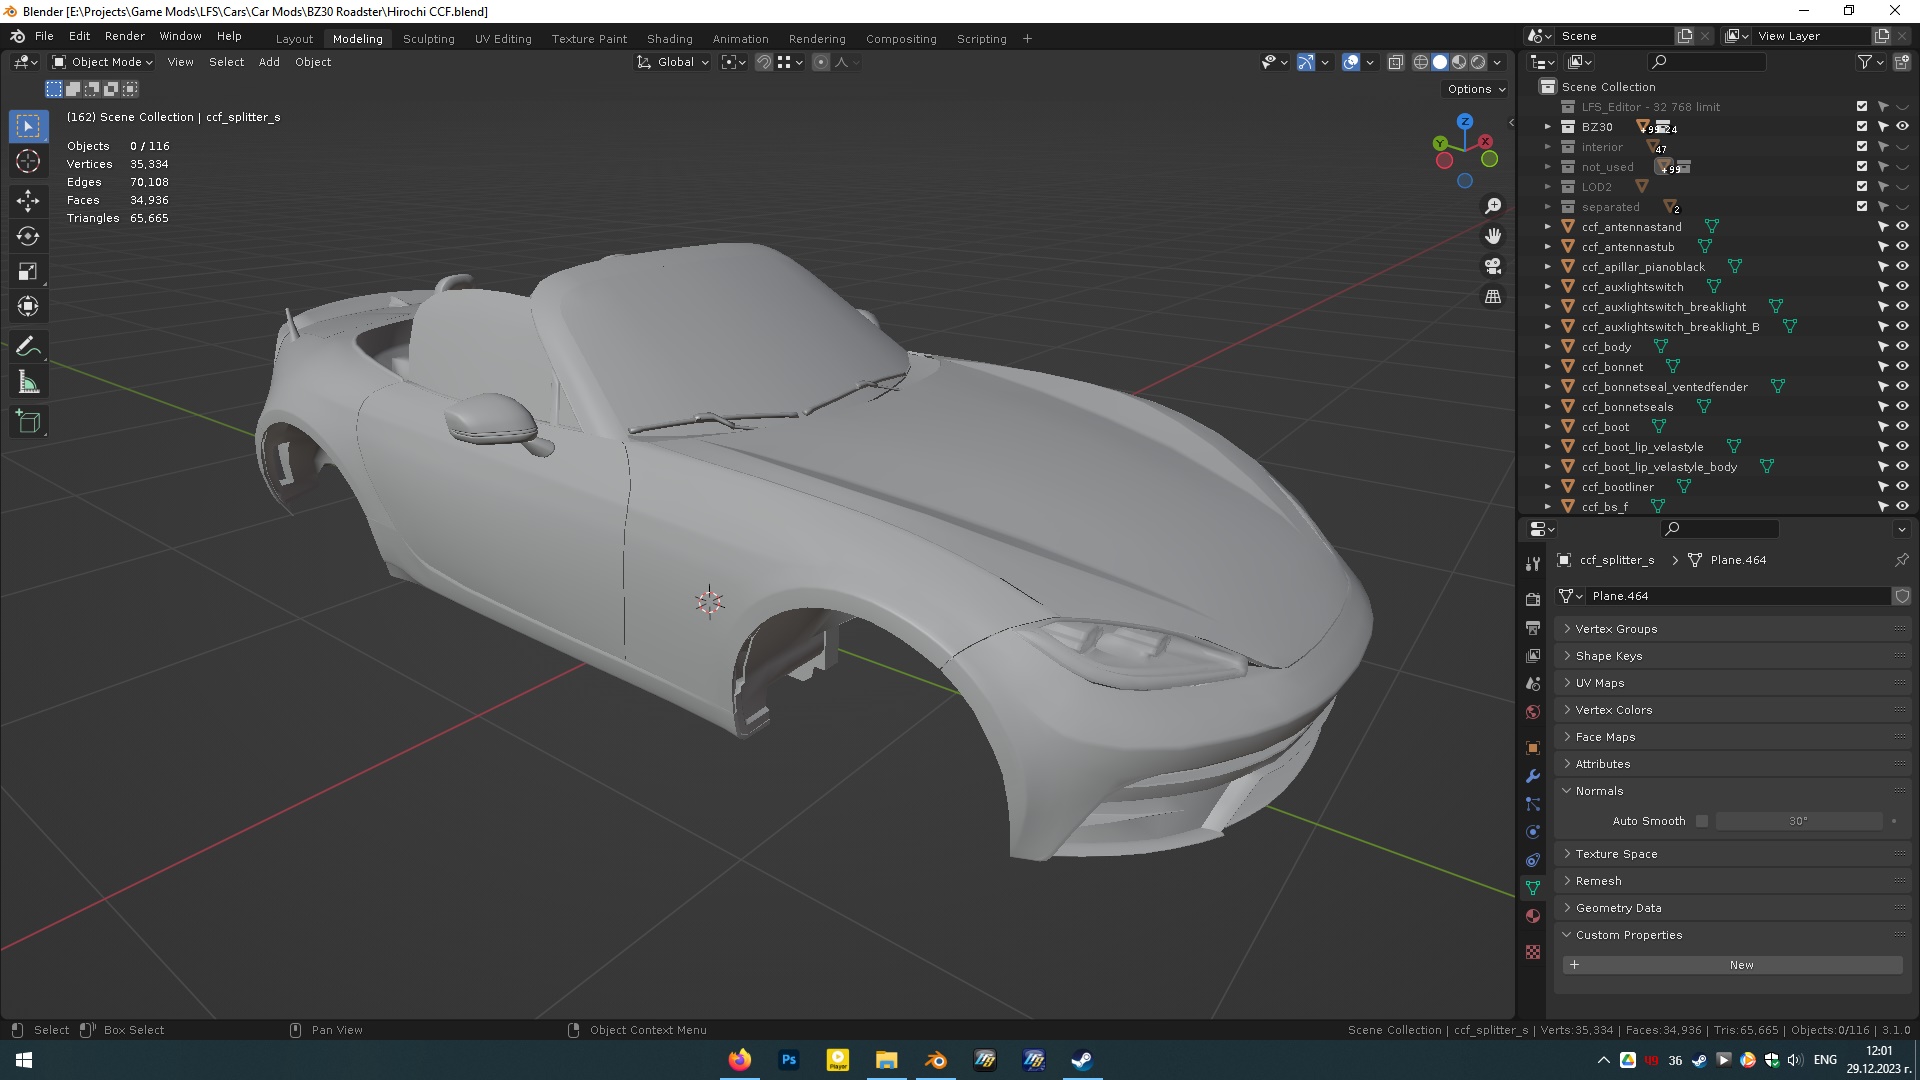Select the Measure tool
Viewport: 1920px width, 1080px height.
pos(28,383)
